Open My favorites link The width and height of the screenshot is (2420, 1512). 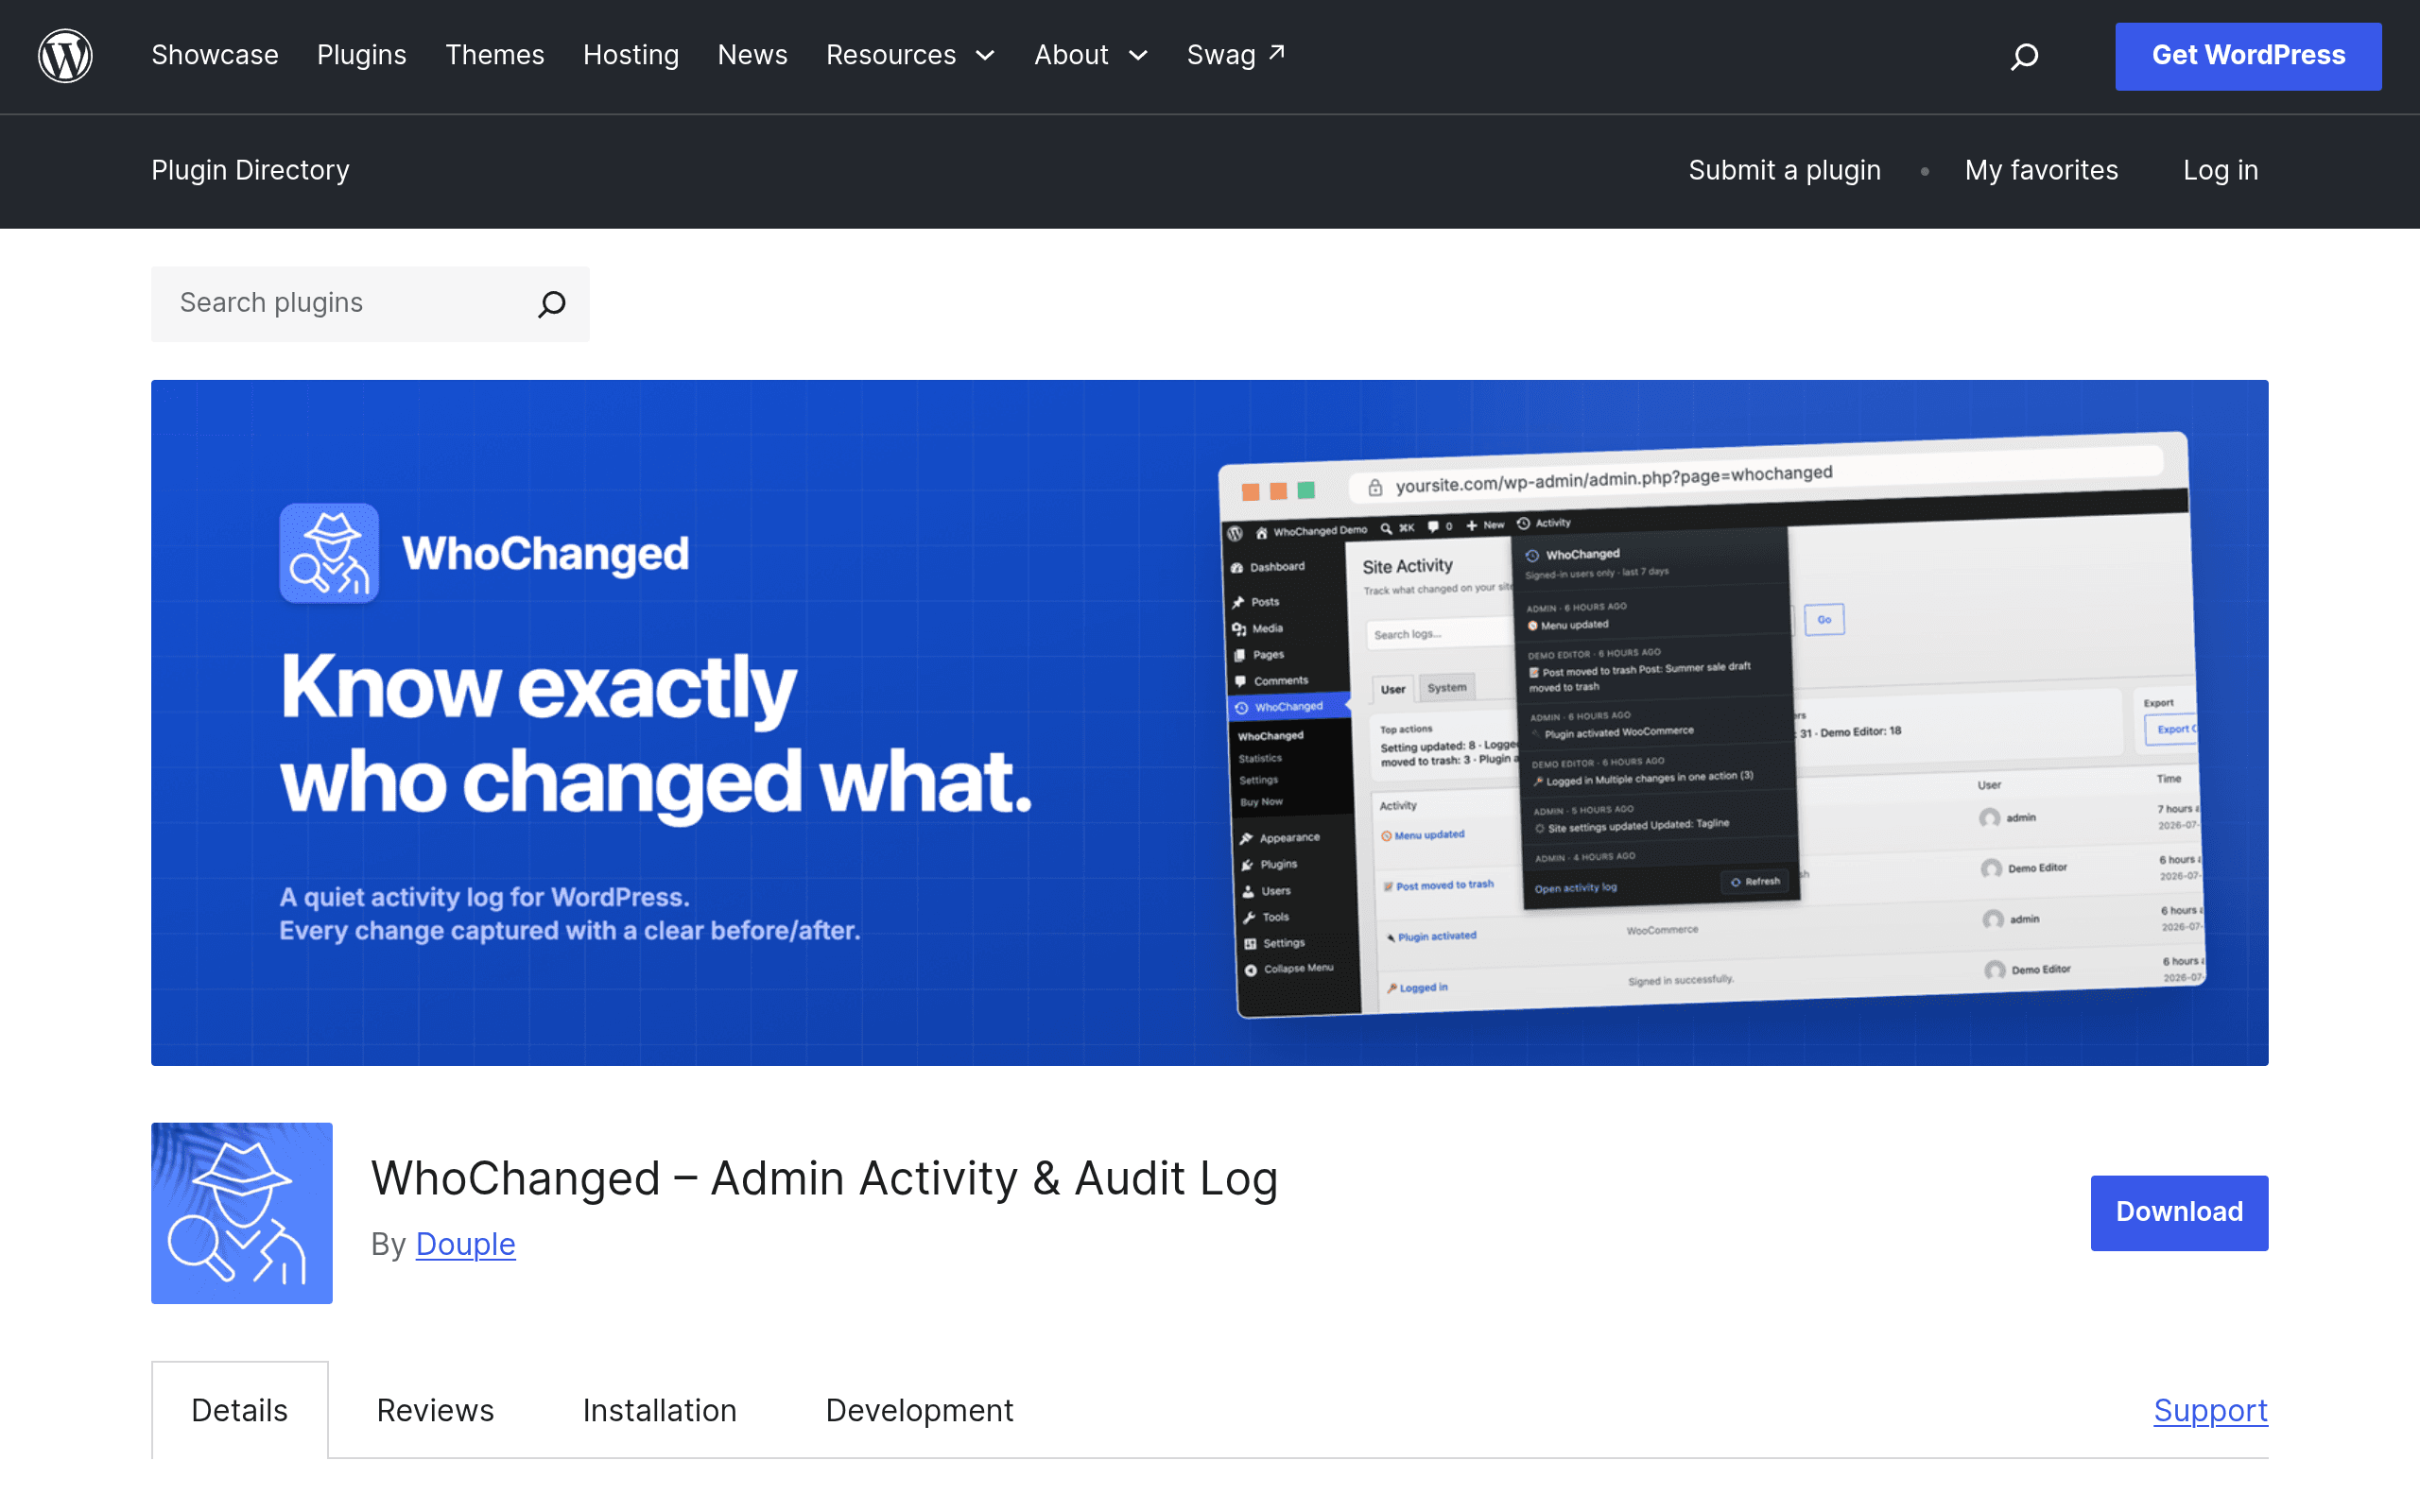coord(2041,170)
